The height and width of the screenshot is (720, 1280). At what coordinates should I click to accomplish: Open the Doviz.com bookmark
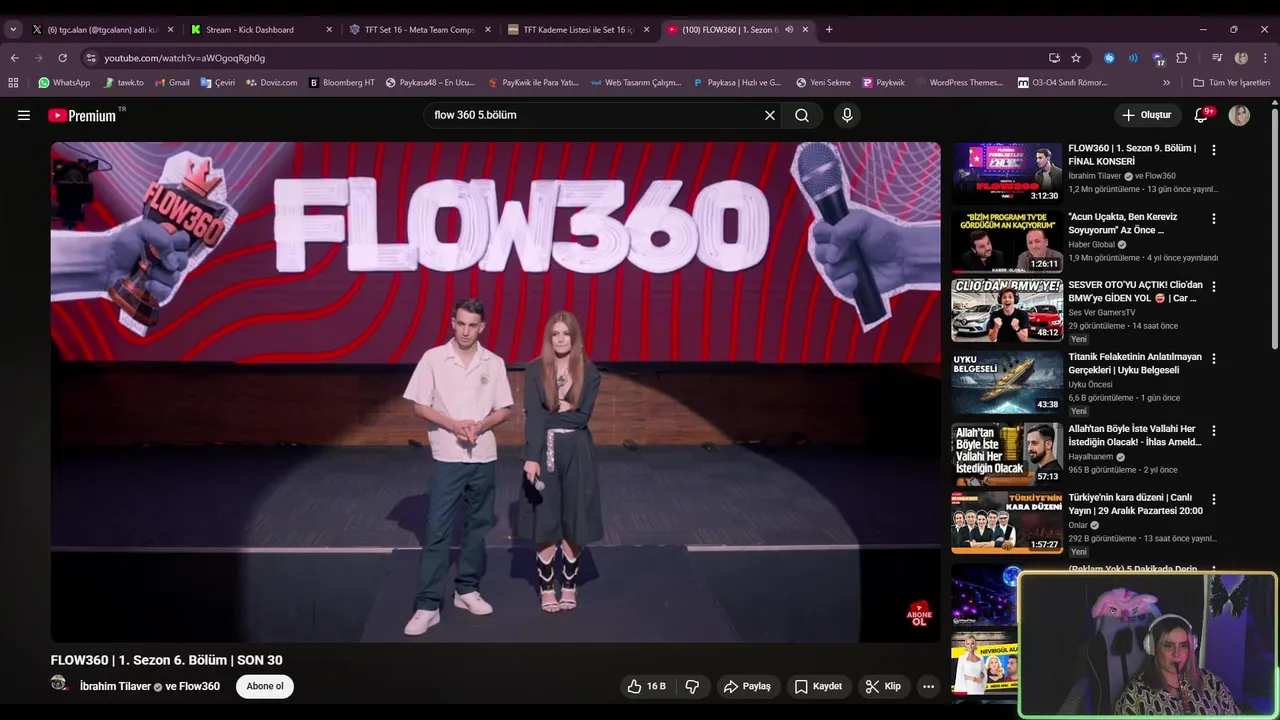pos(271,83)
